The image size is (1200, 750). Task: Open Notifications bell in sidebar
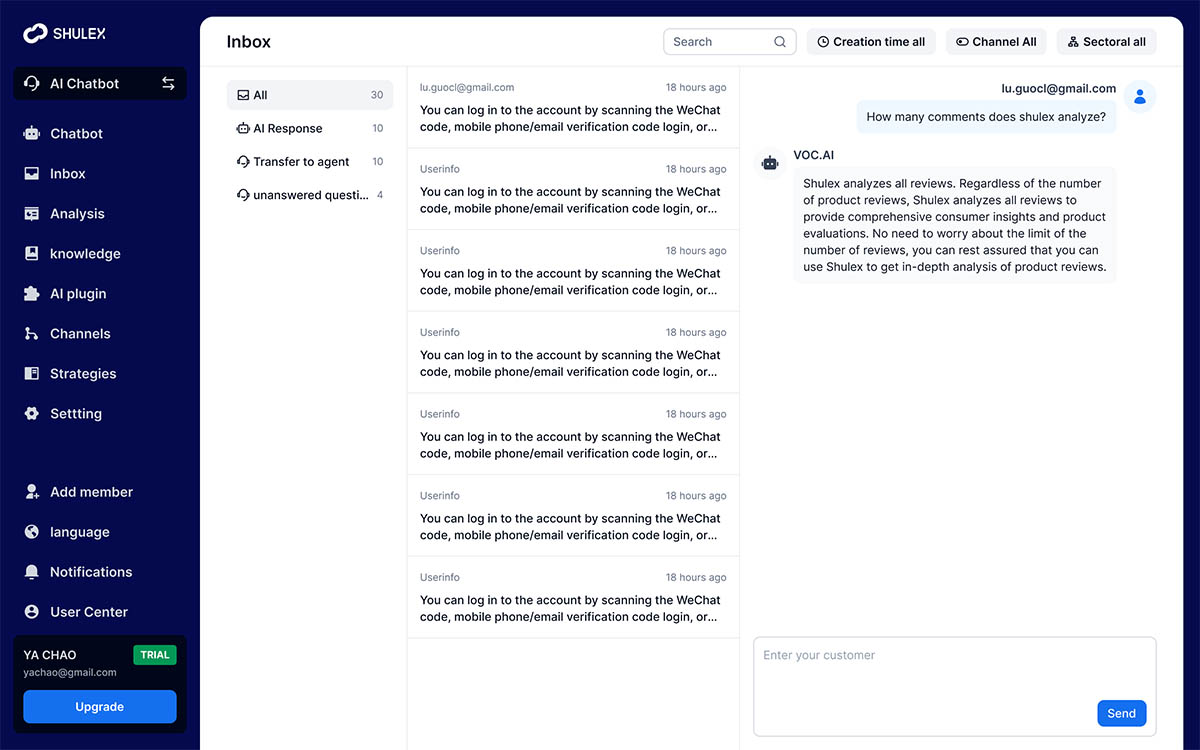[x=32, y=572]
